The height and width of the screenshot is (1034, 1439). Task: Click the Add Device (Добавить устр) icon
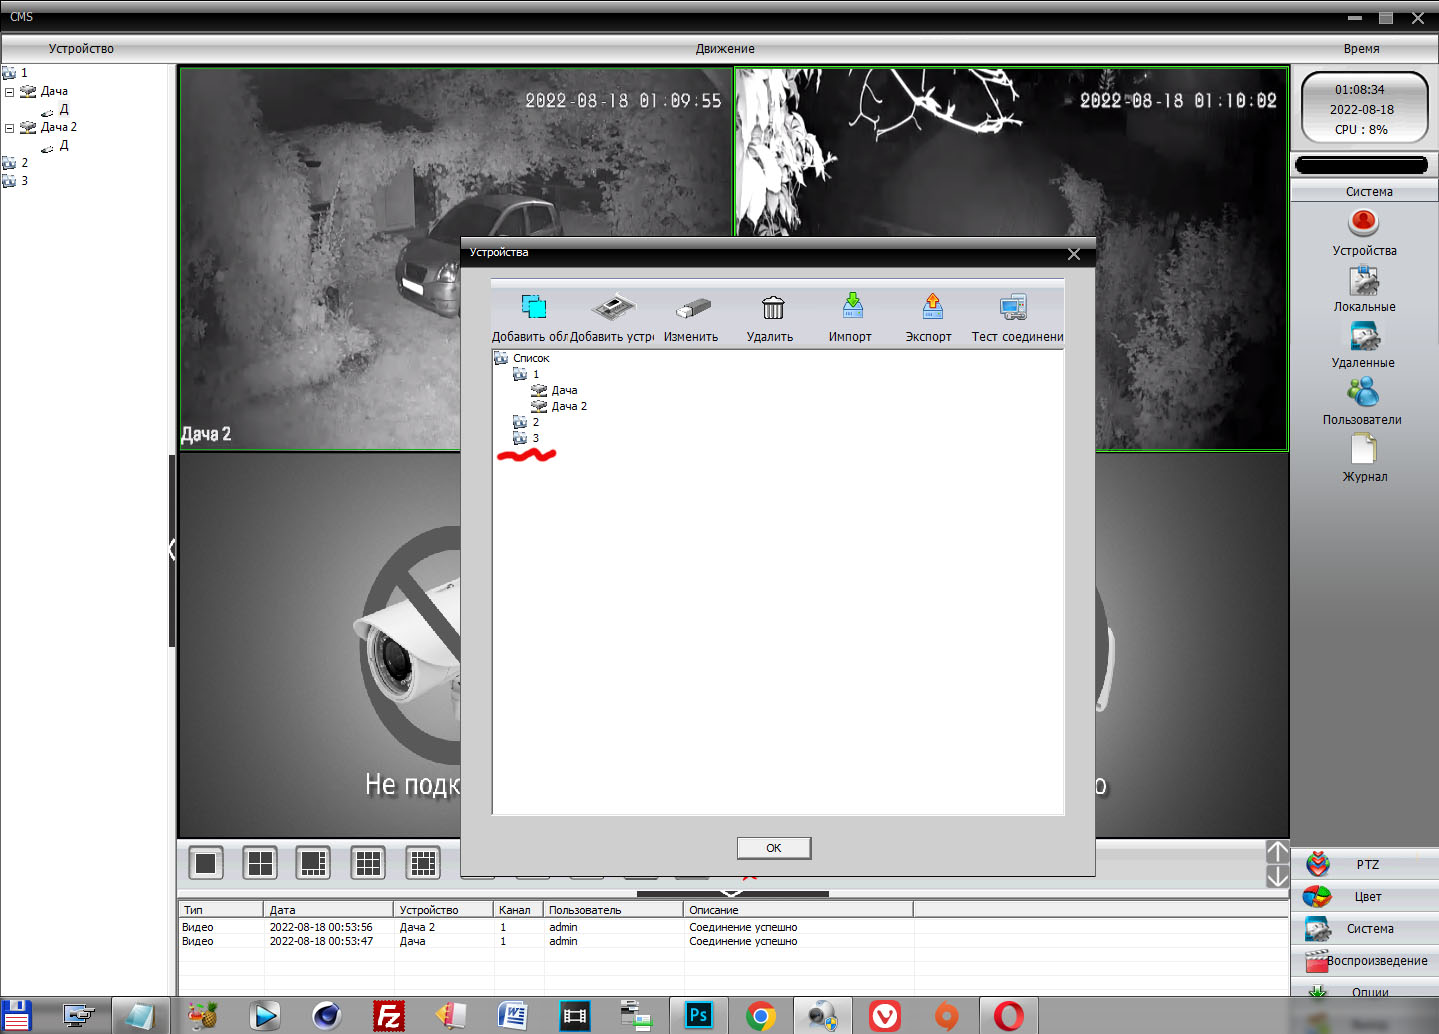(613, 308)
